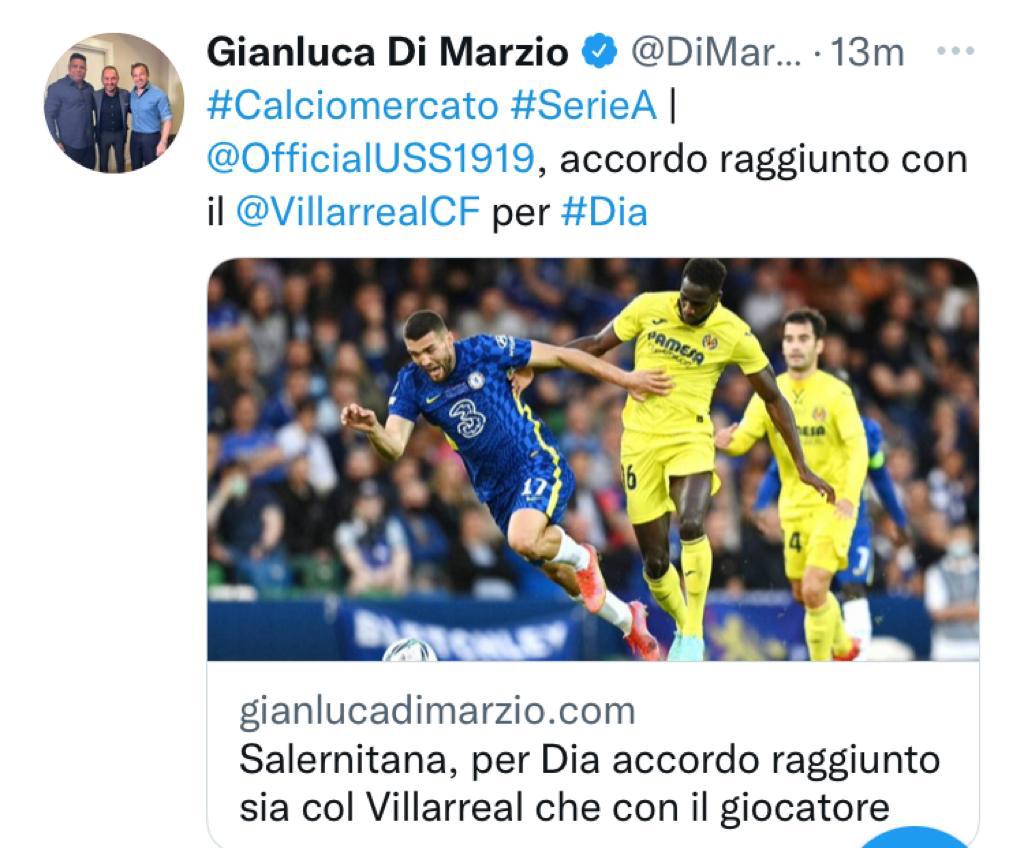Open the #Calciomercato hashtag

pos(353,105)
